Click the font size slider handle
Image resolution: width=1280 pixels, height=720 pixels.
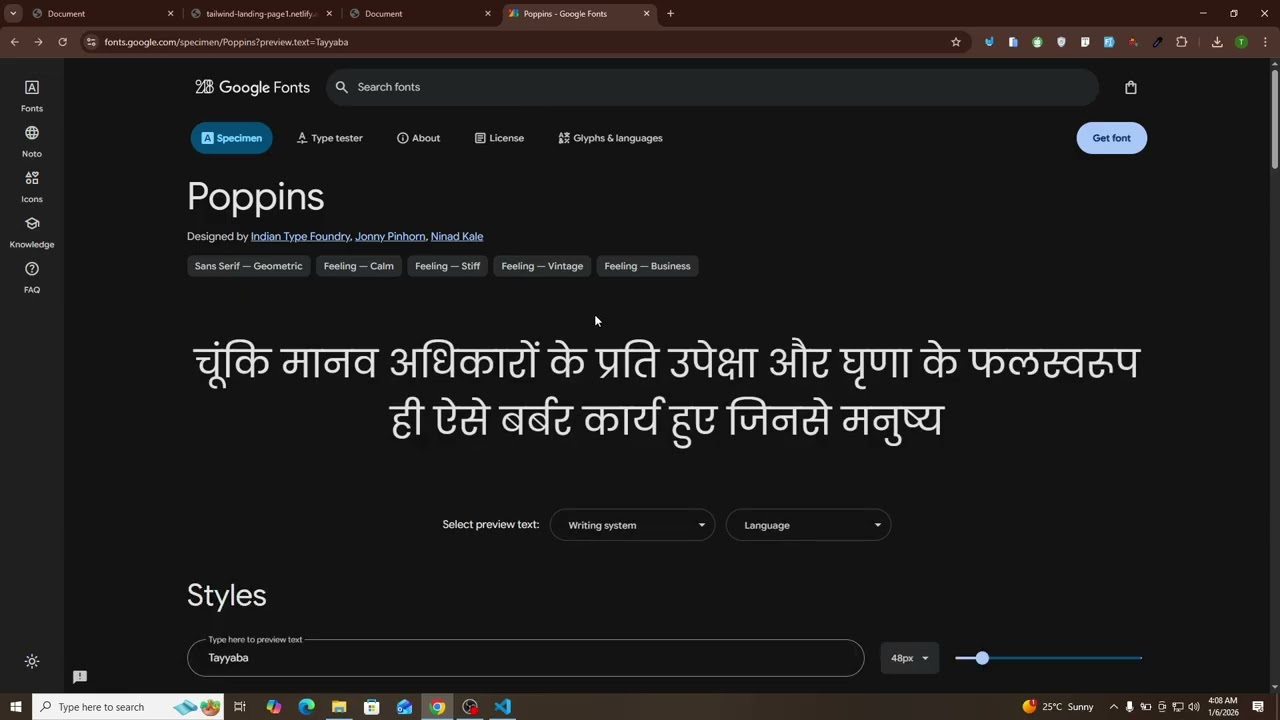pos(982,658)
